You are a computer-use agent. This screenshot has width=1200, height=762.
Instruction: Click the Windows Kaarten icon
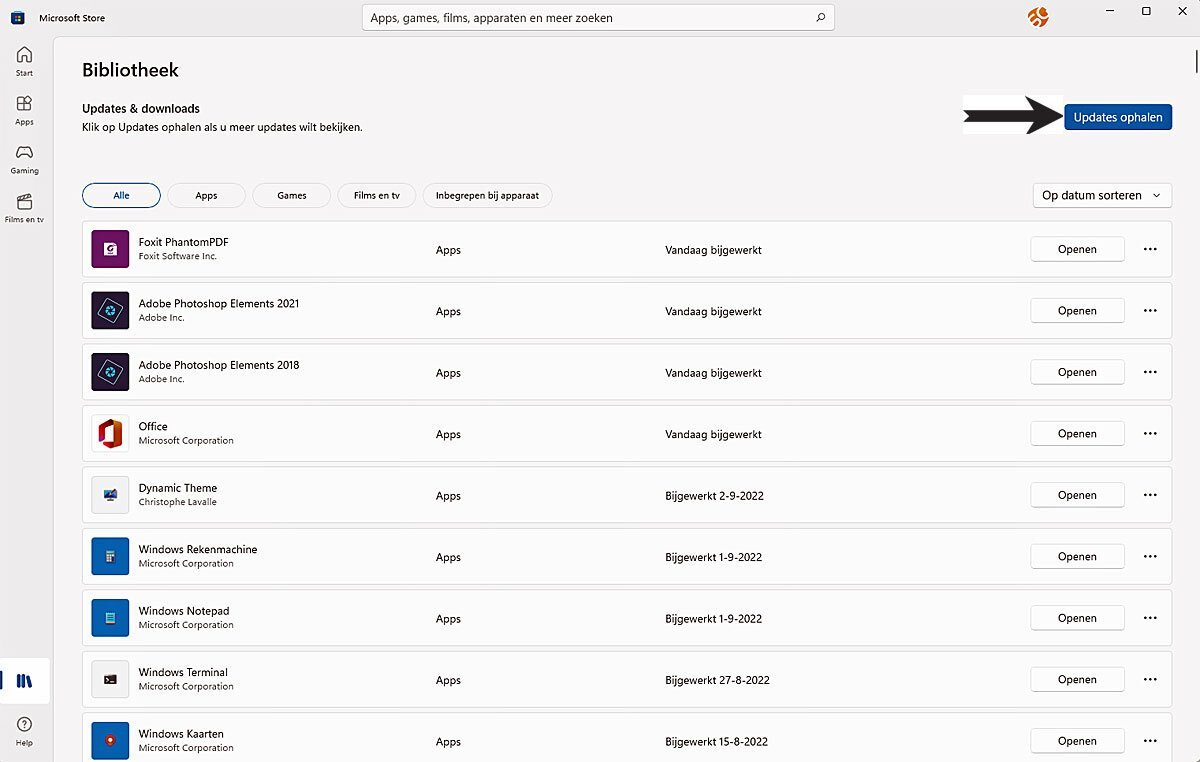coord(110,741)
